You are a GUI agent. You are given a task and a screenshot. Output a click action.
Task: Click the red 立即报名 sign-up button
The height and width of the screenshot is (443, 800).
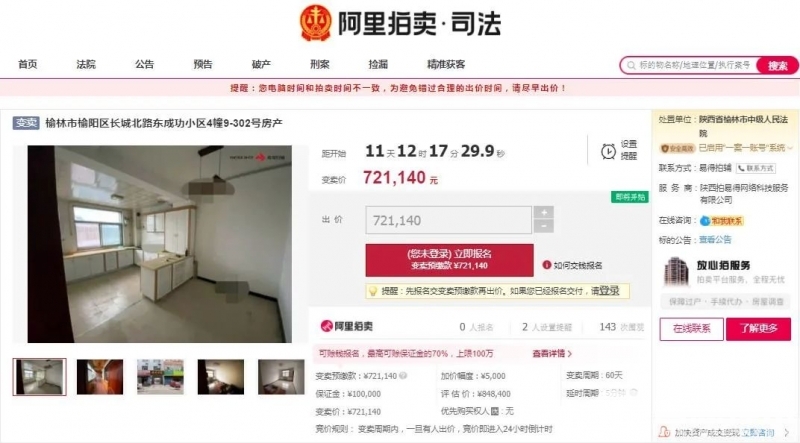tap(449, 260)
